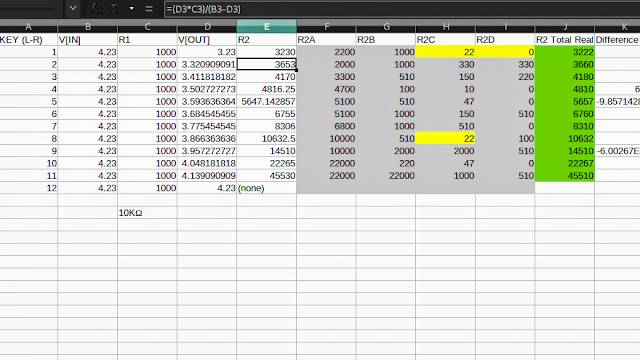Viewport: 640px width, 360px height.
Task: Select column header I
Action: click(x=505, y=27)
